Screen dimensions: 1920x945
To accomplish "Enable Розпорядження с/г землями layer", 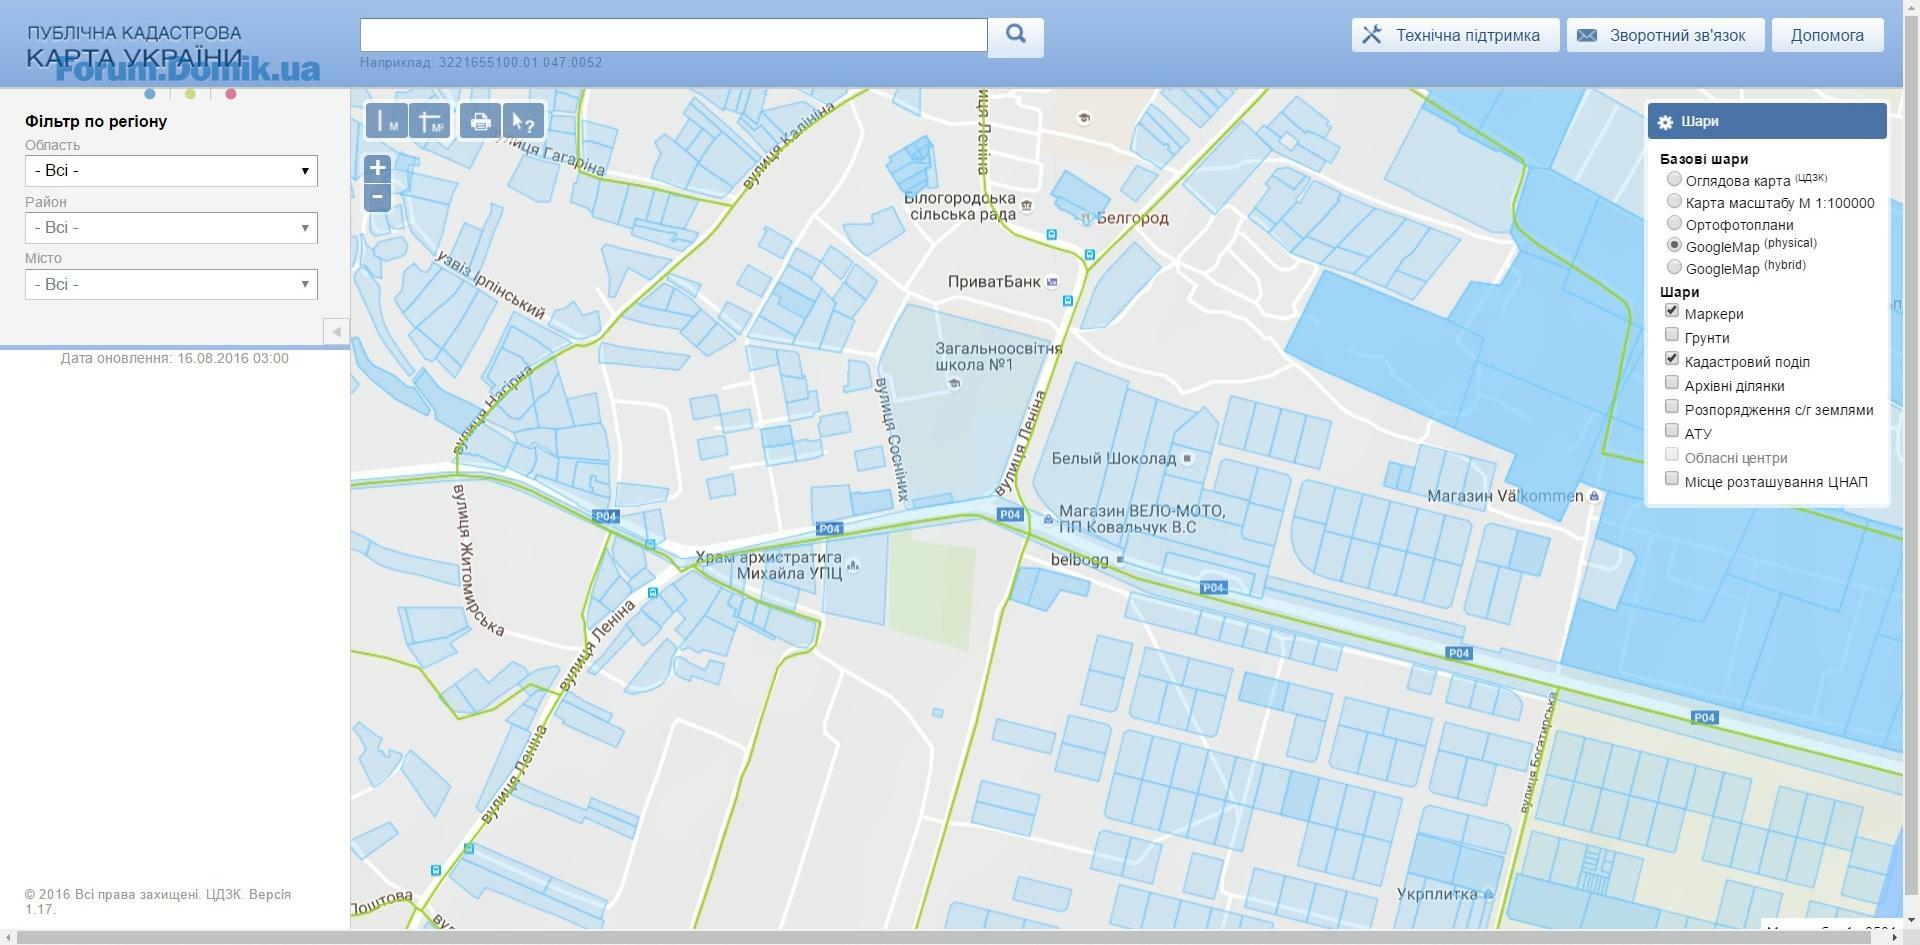I will (1672, 407).
